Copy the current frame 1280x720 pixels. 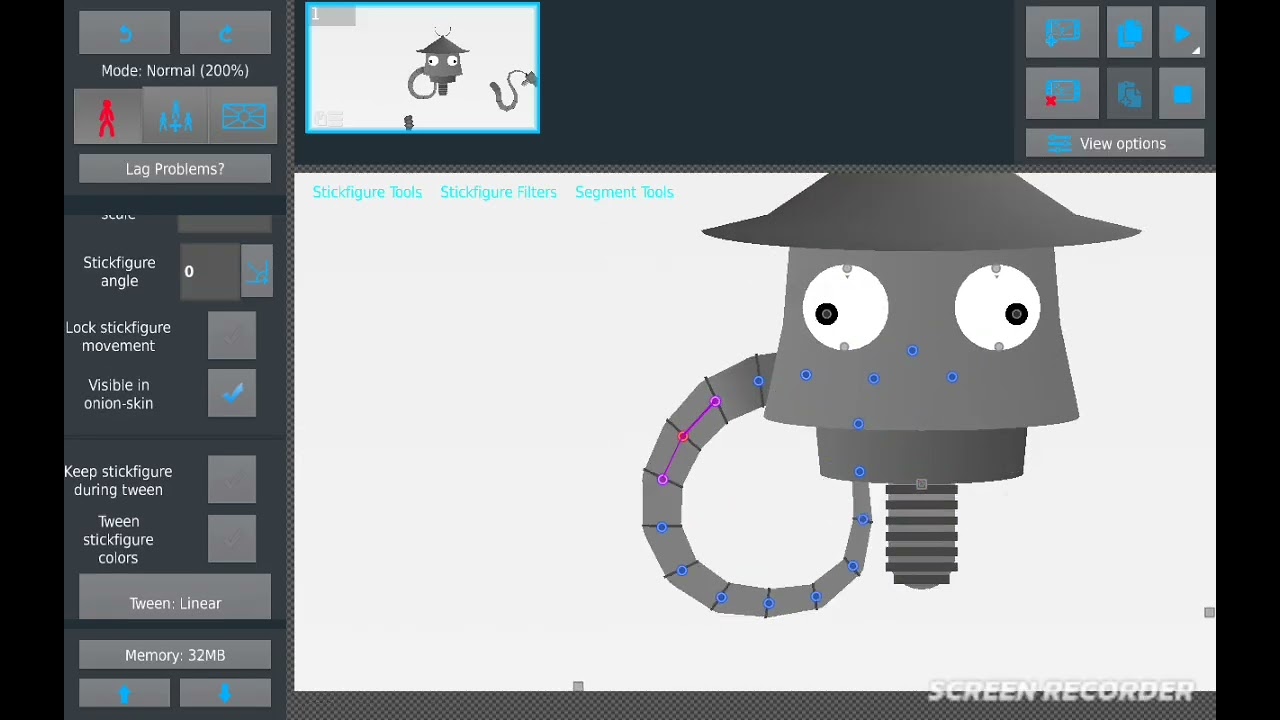pos(1130,33)
